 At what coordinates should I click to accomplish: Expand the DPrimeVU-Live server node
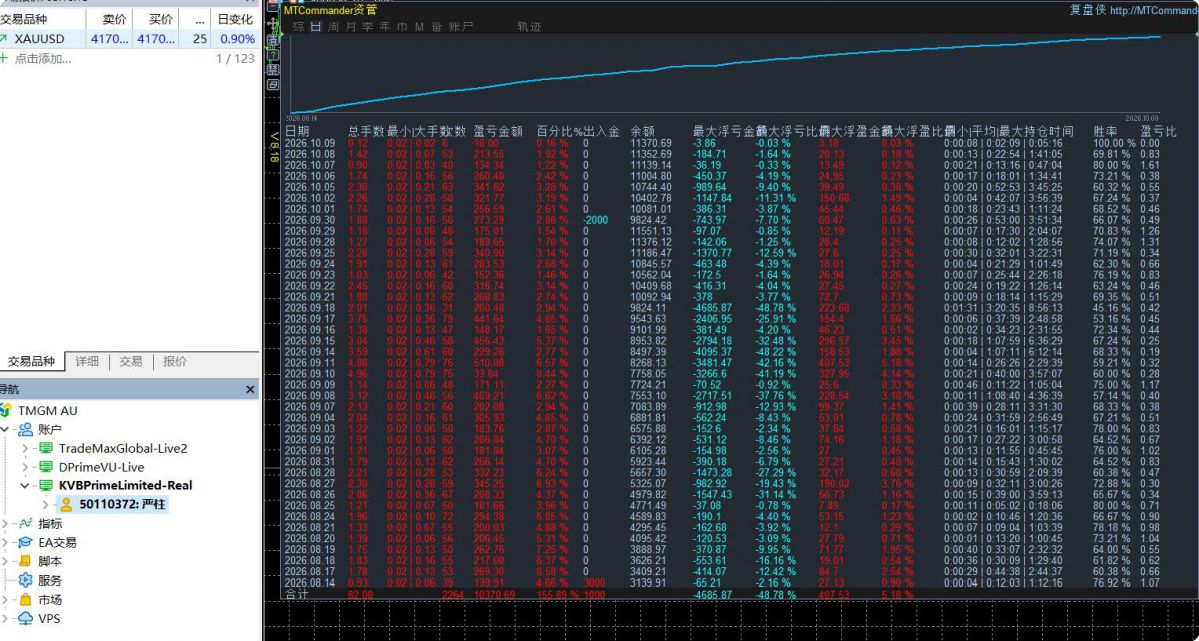[x=24, y=467]
